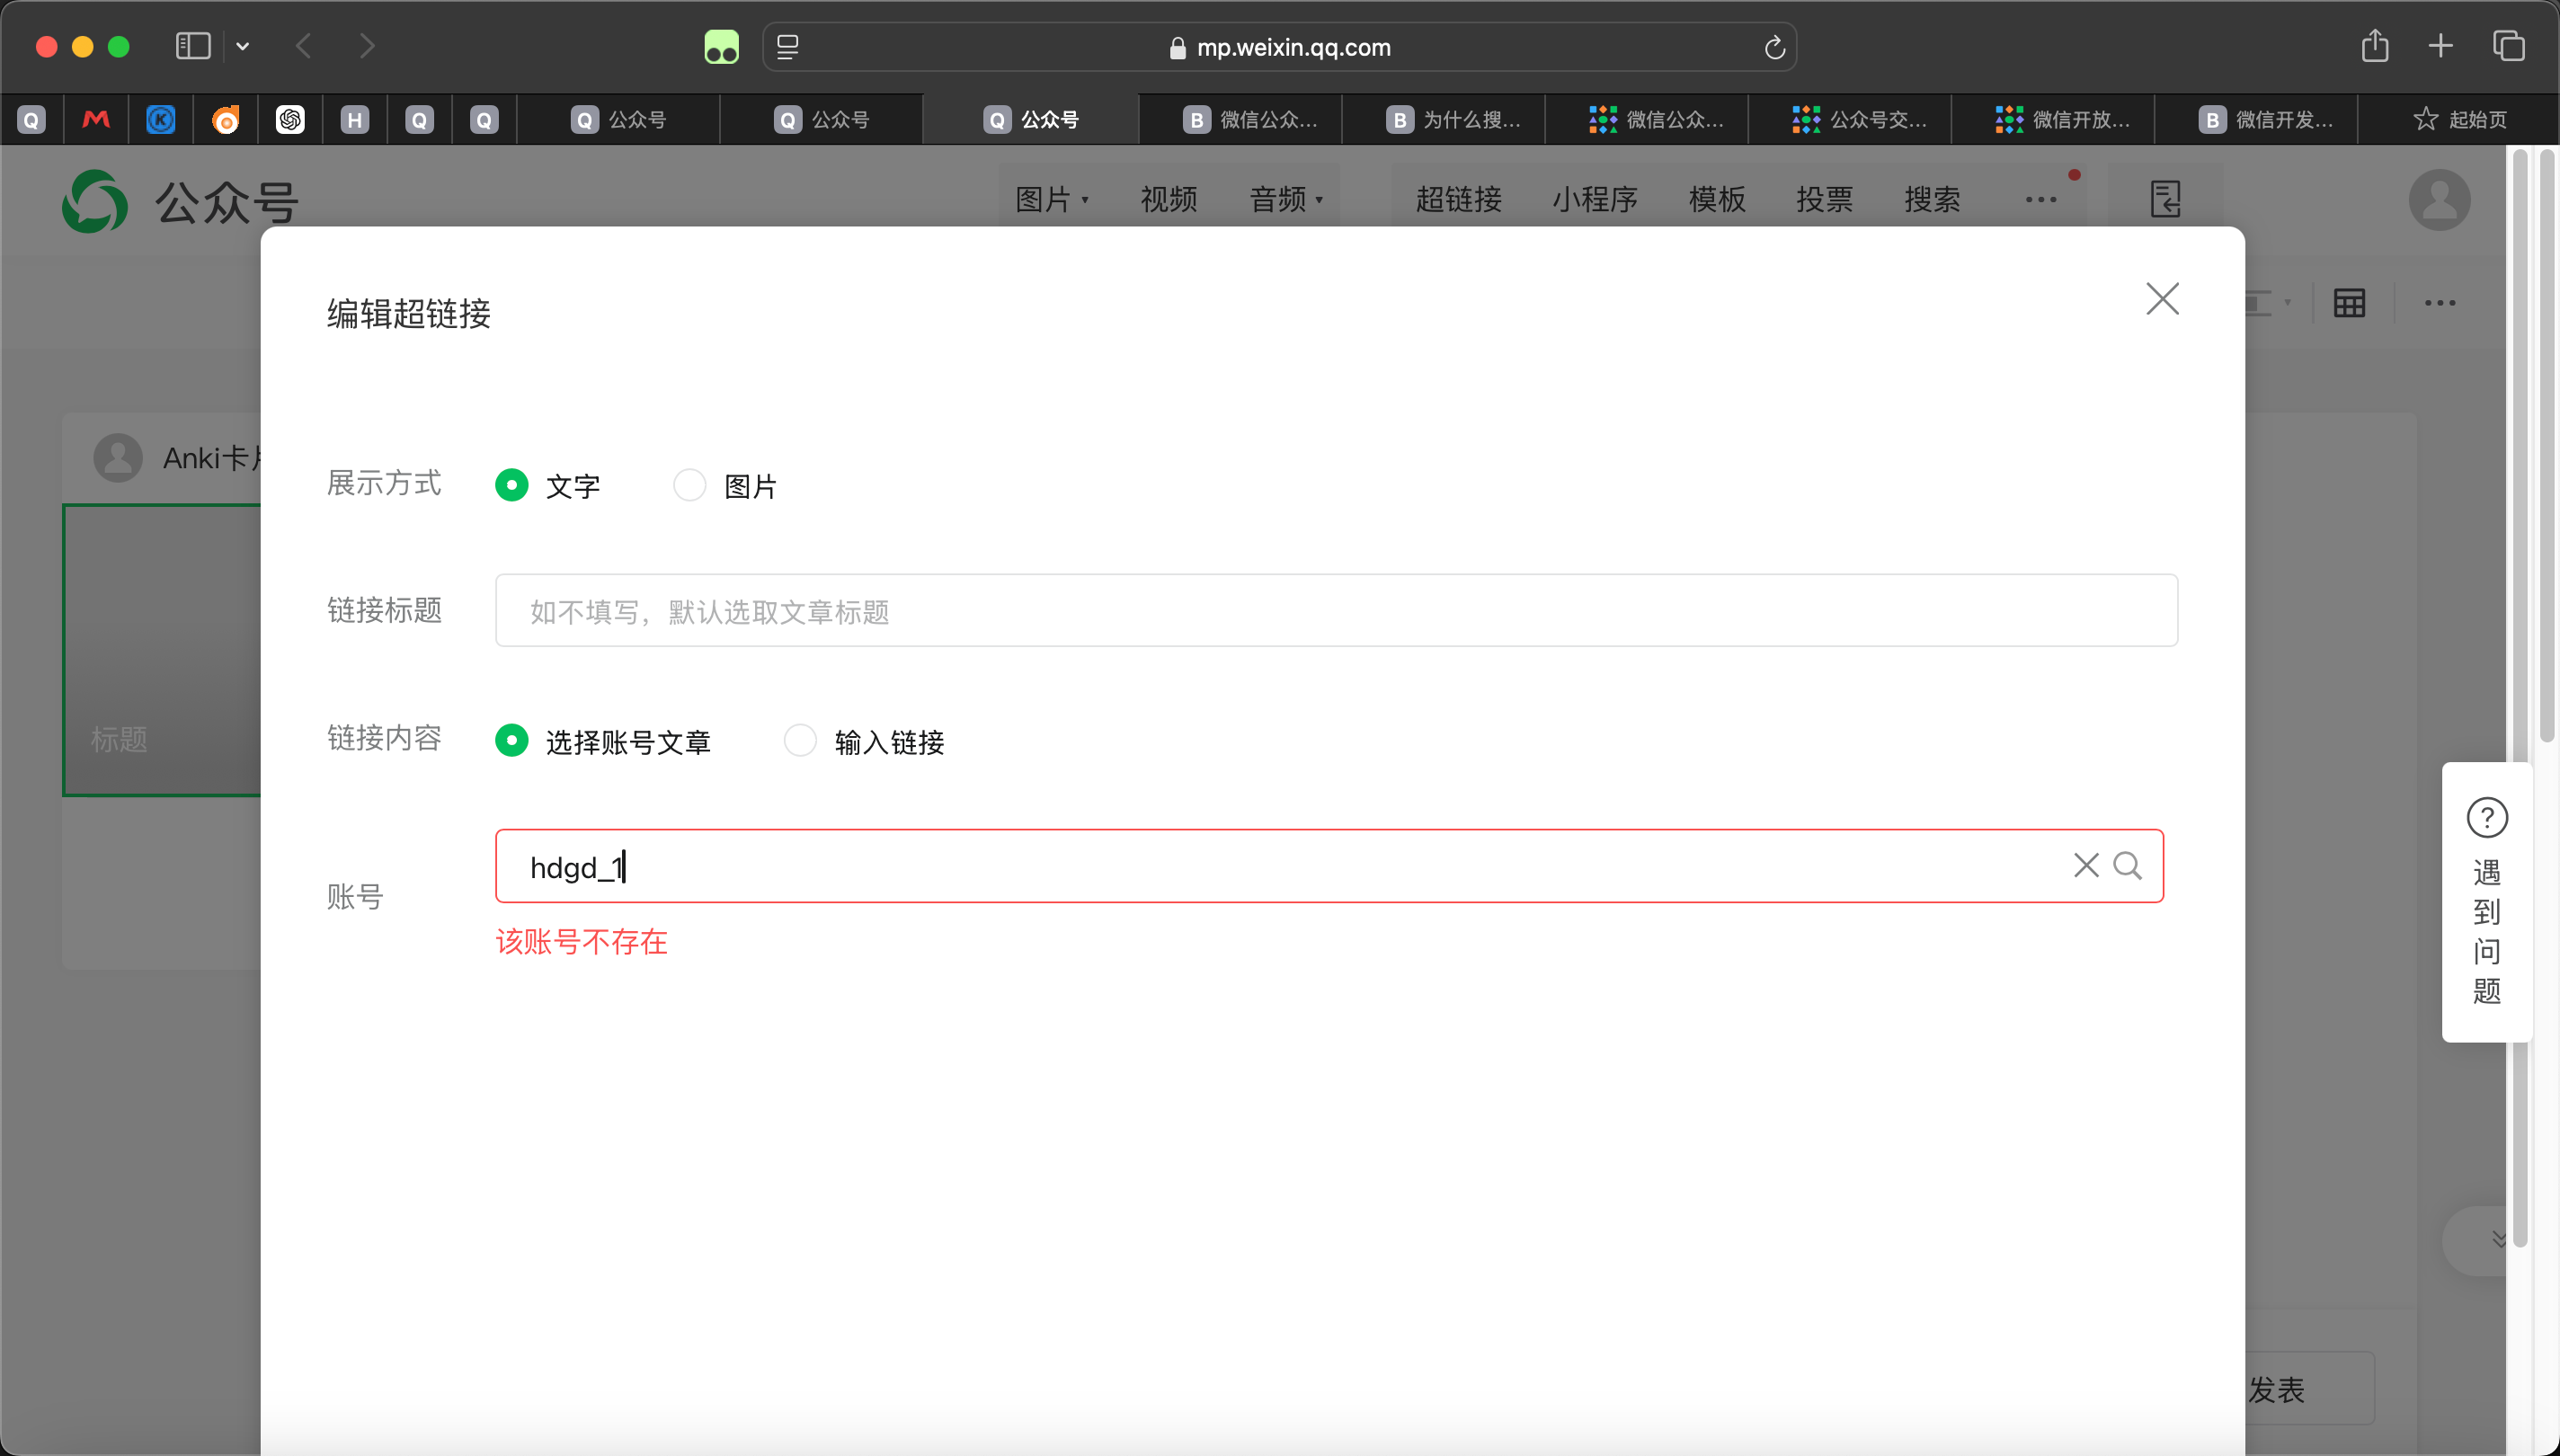The image size is (2560, 1456).
Task: Choose the 选择账号文章 radio option
Action: [512, 741]
